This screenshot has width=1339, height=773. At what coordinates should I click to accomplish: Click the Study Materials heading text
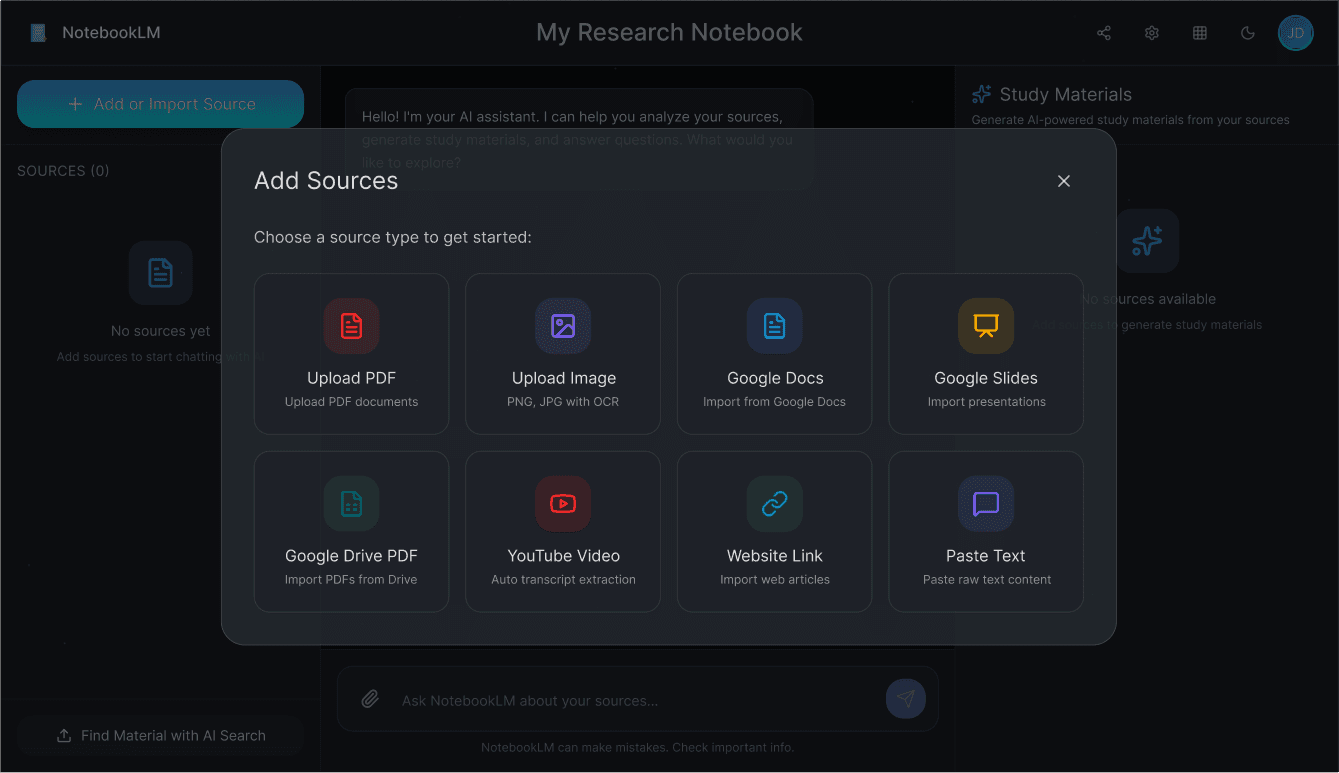1066,95
